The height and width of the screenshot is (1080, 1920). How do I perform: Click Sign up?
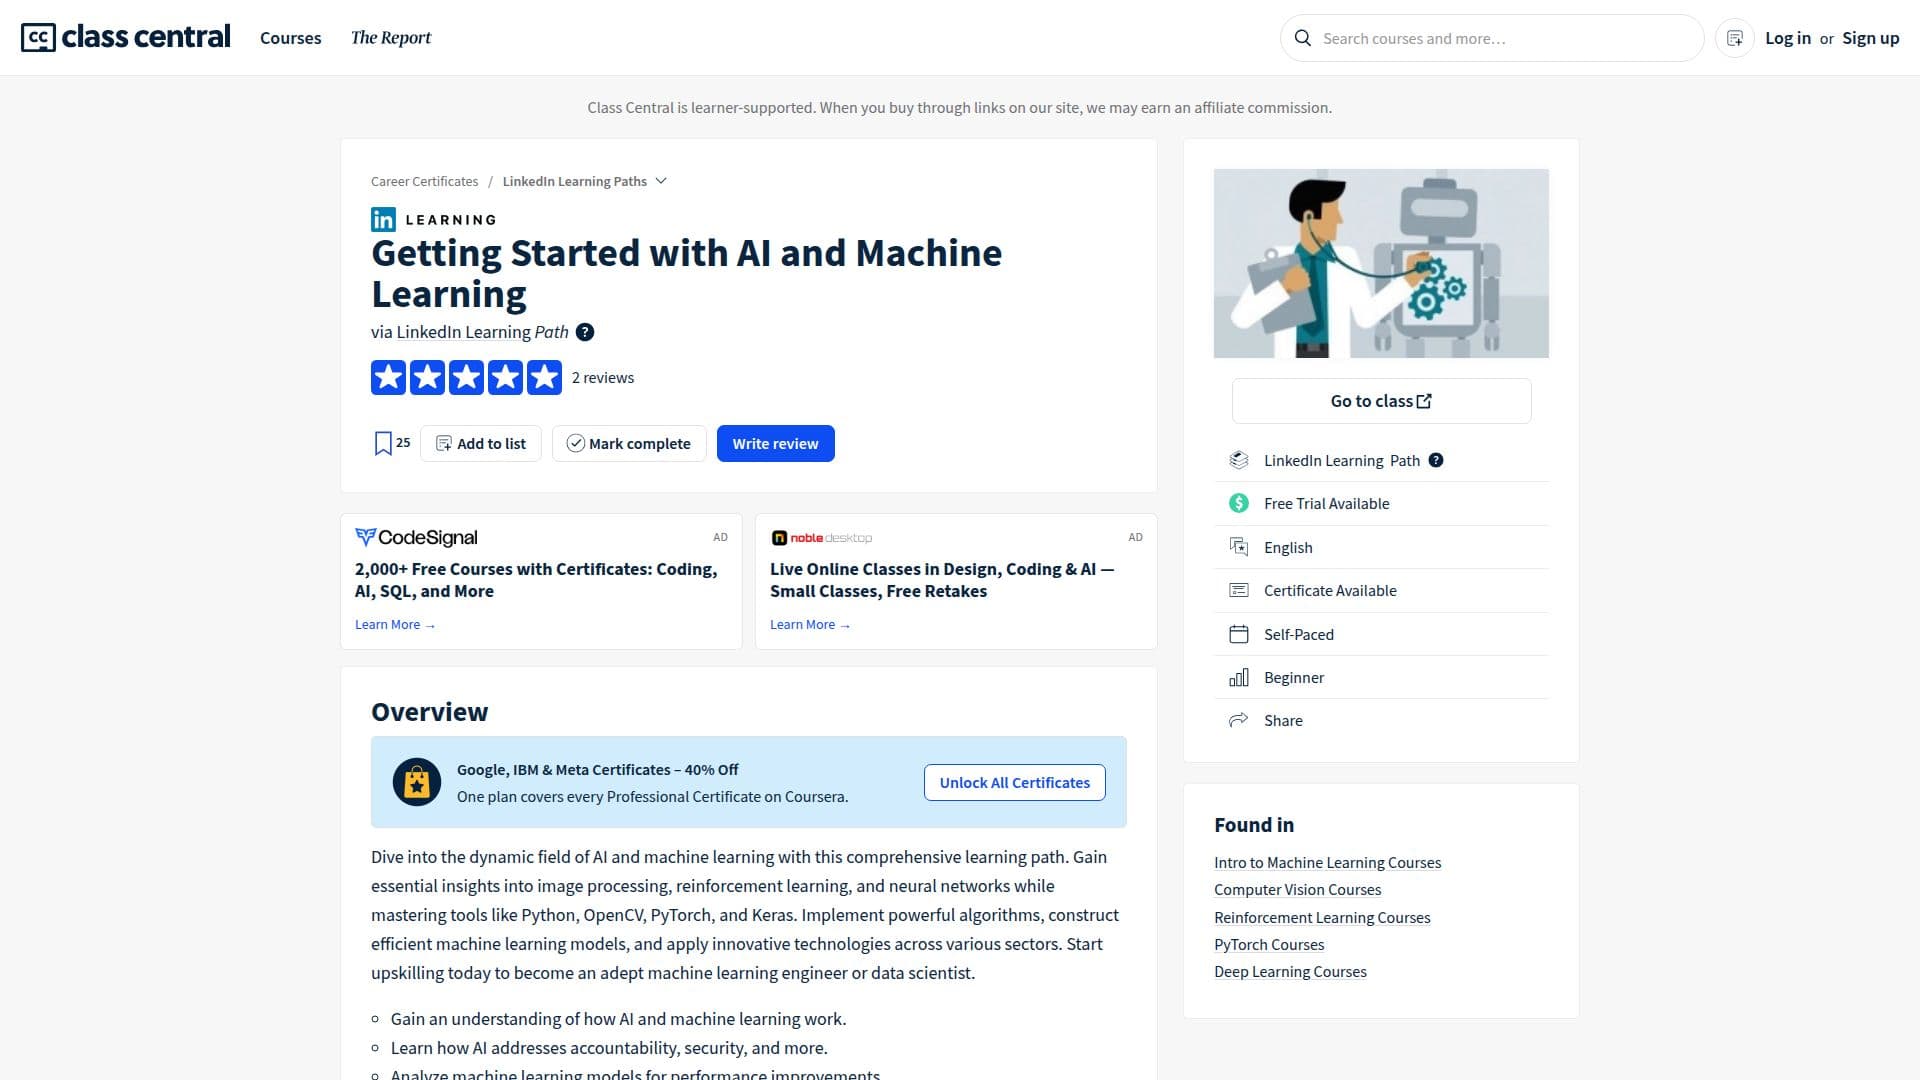(1871, 38)
